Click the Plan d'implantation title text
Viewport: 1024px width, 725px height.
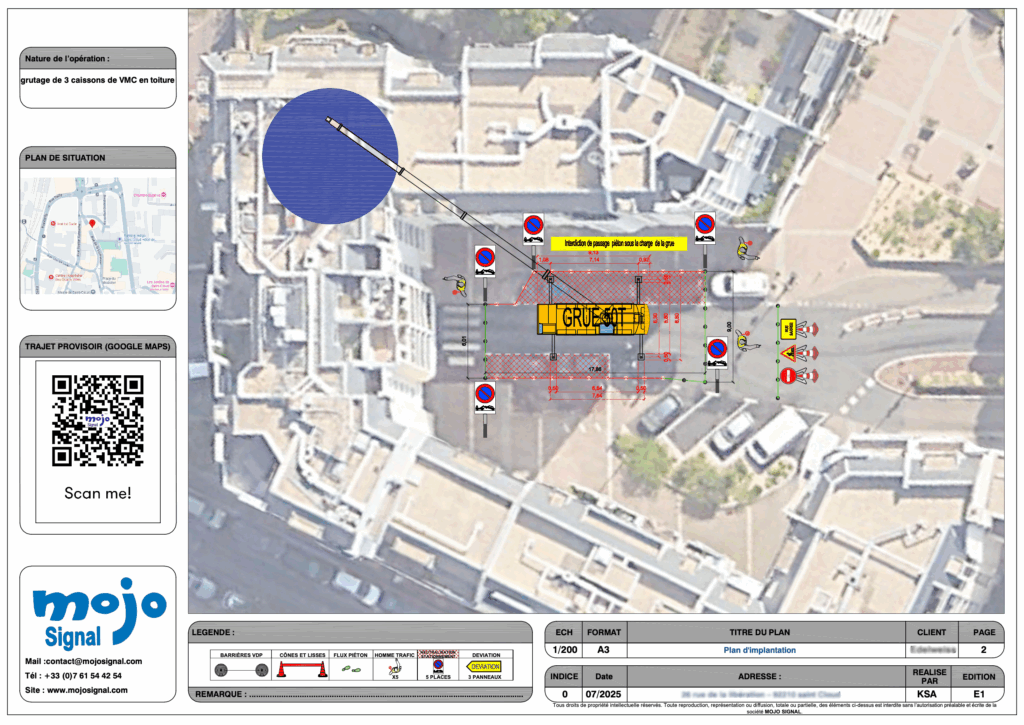pos(760,650)
